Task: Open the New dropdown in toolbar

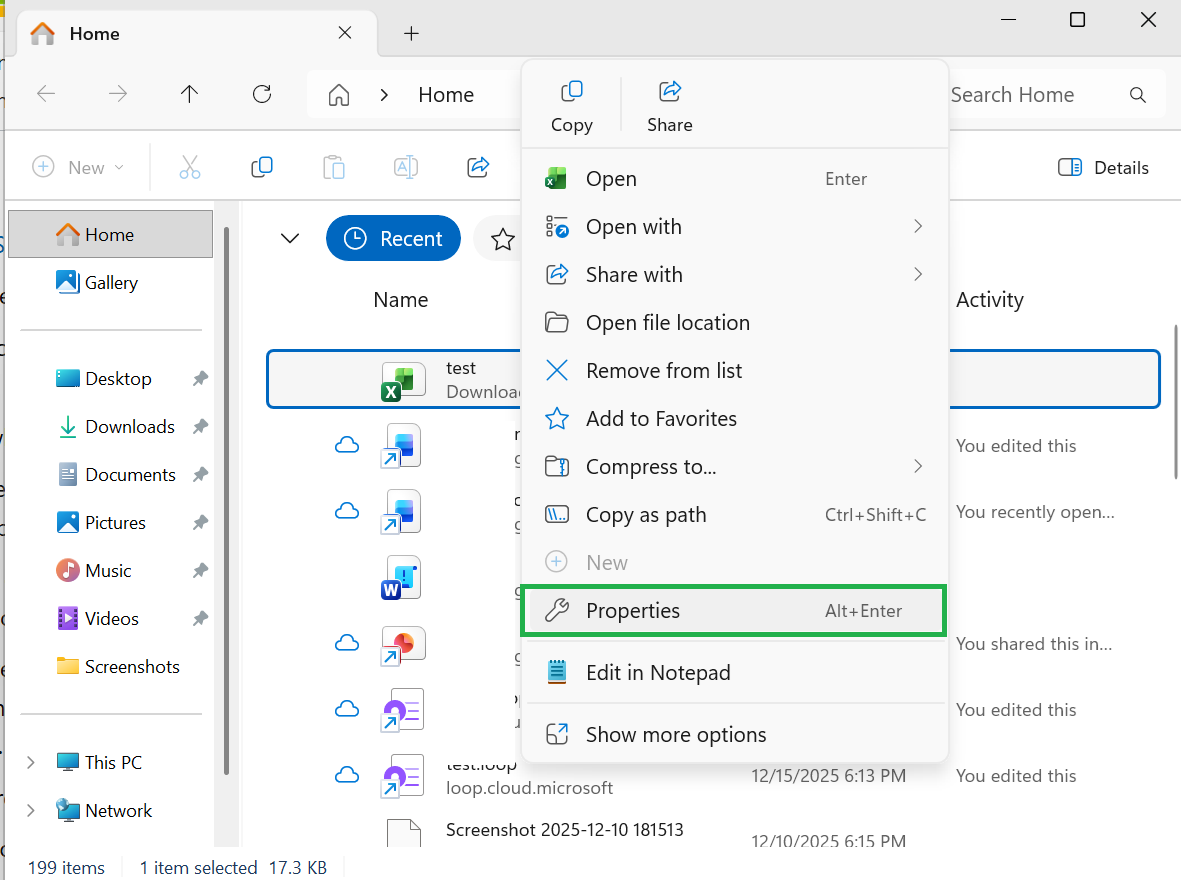Action: click(x=78, y=167)
